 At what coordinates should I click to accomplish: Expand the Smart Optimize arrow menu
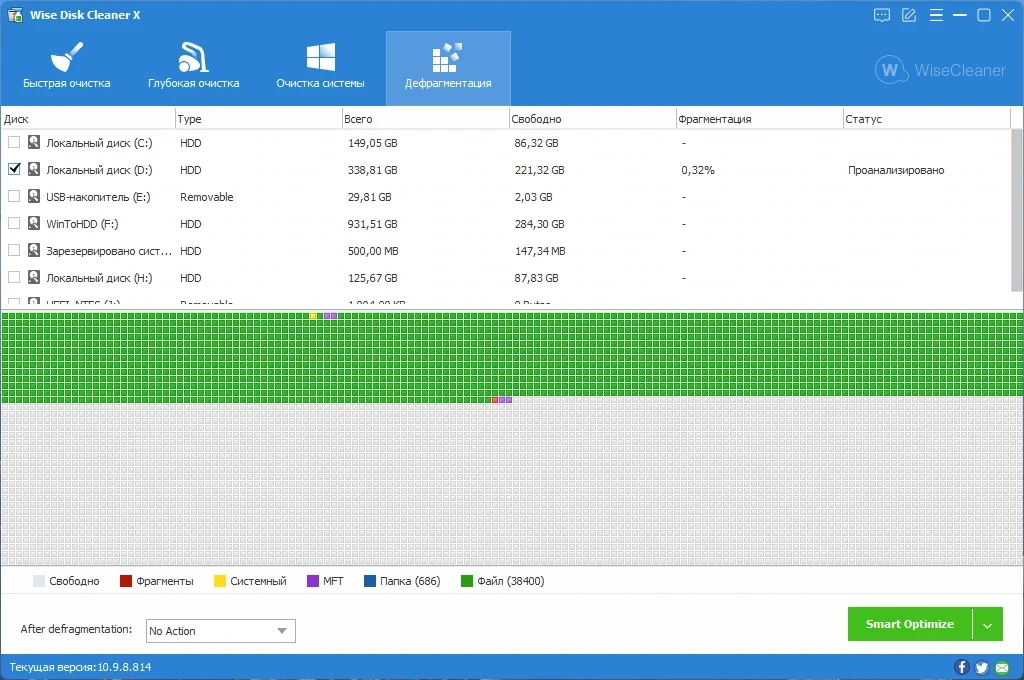tap(987, 624)
